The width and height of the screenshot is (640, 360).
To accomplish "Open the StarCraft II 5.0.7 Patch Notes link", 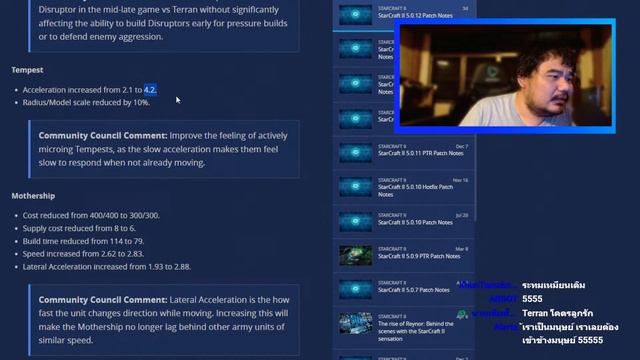I will click(x=413, y=290).
